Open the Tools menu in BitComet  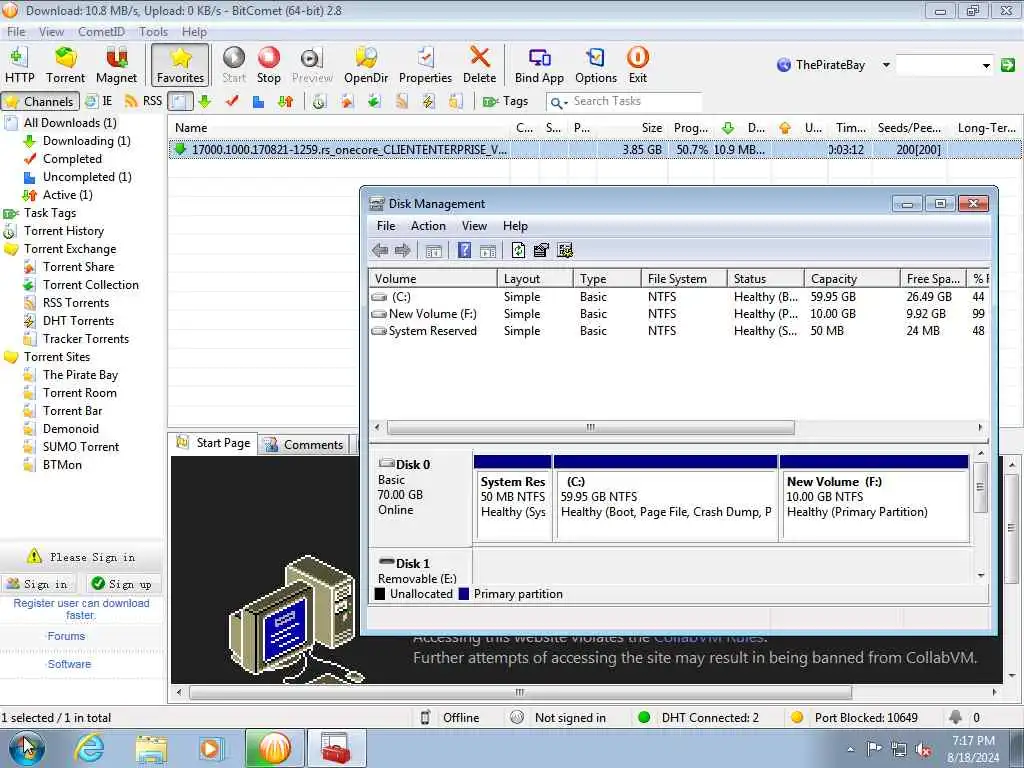153,31
